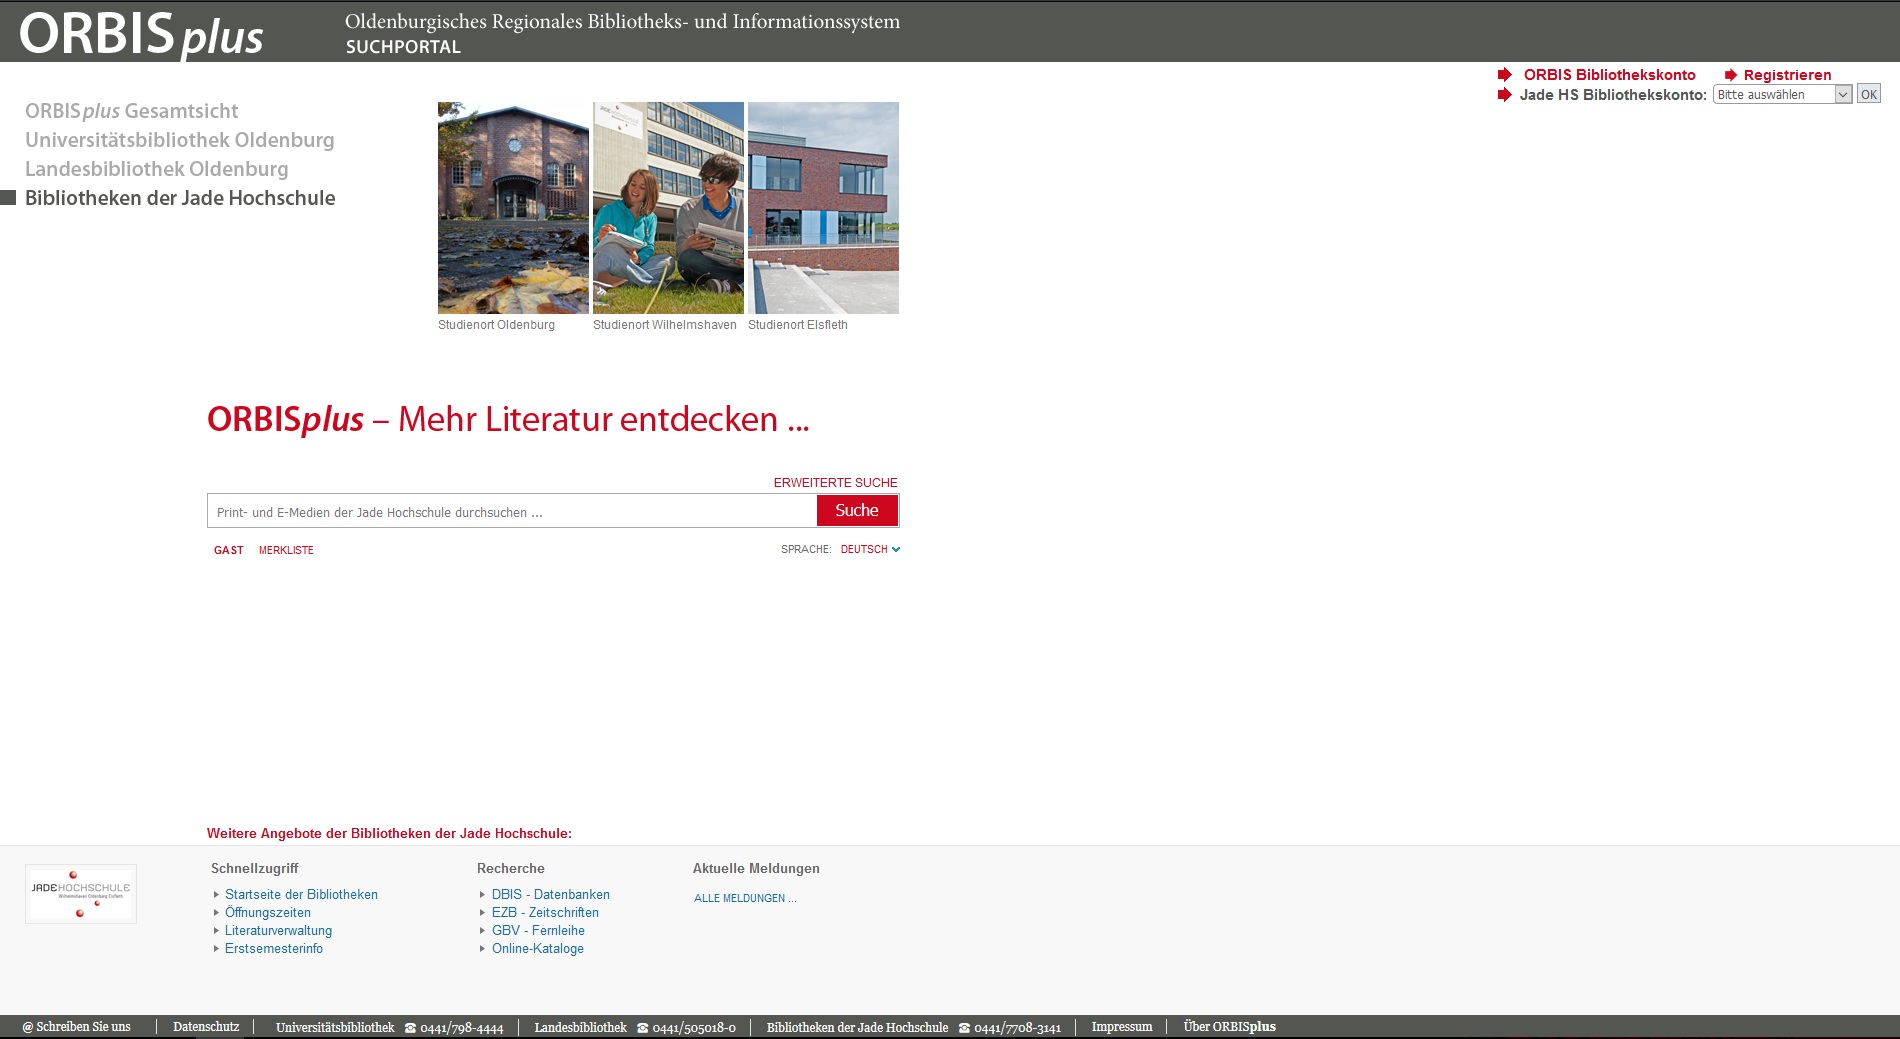Image resolution: width=1900 pixels, height=1039 pixels.
Task: Click the Studienort Wilhelmshaven caption
Action: [x=665, y=325]
